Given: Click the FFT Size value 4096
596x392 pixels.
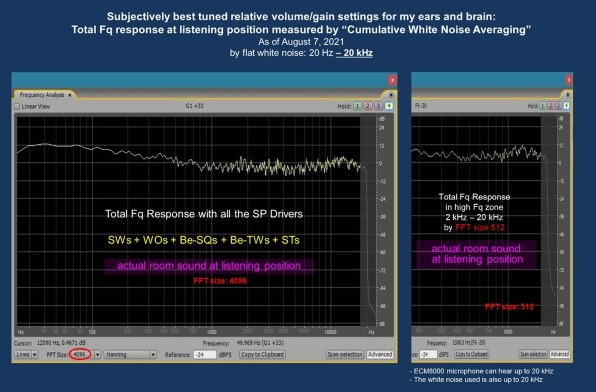Looking at the screenshot, I should point(80,354).
